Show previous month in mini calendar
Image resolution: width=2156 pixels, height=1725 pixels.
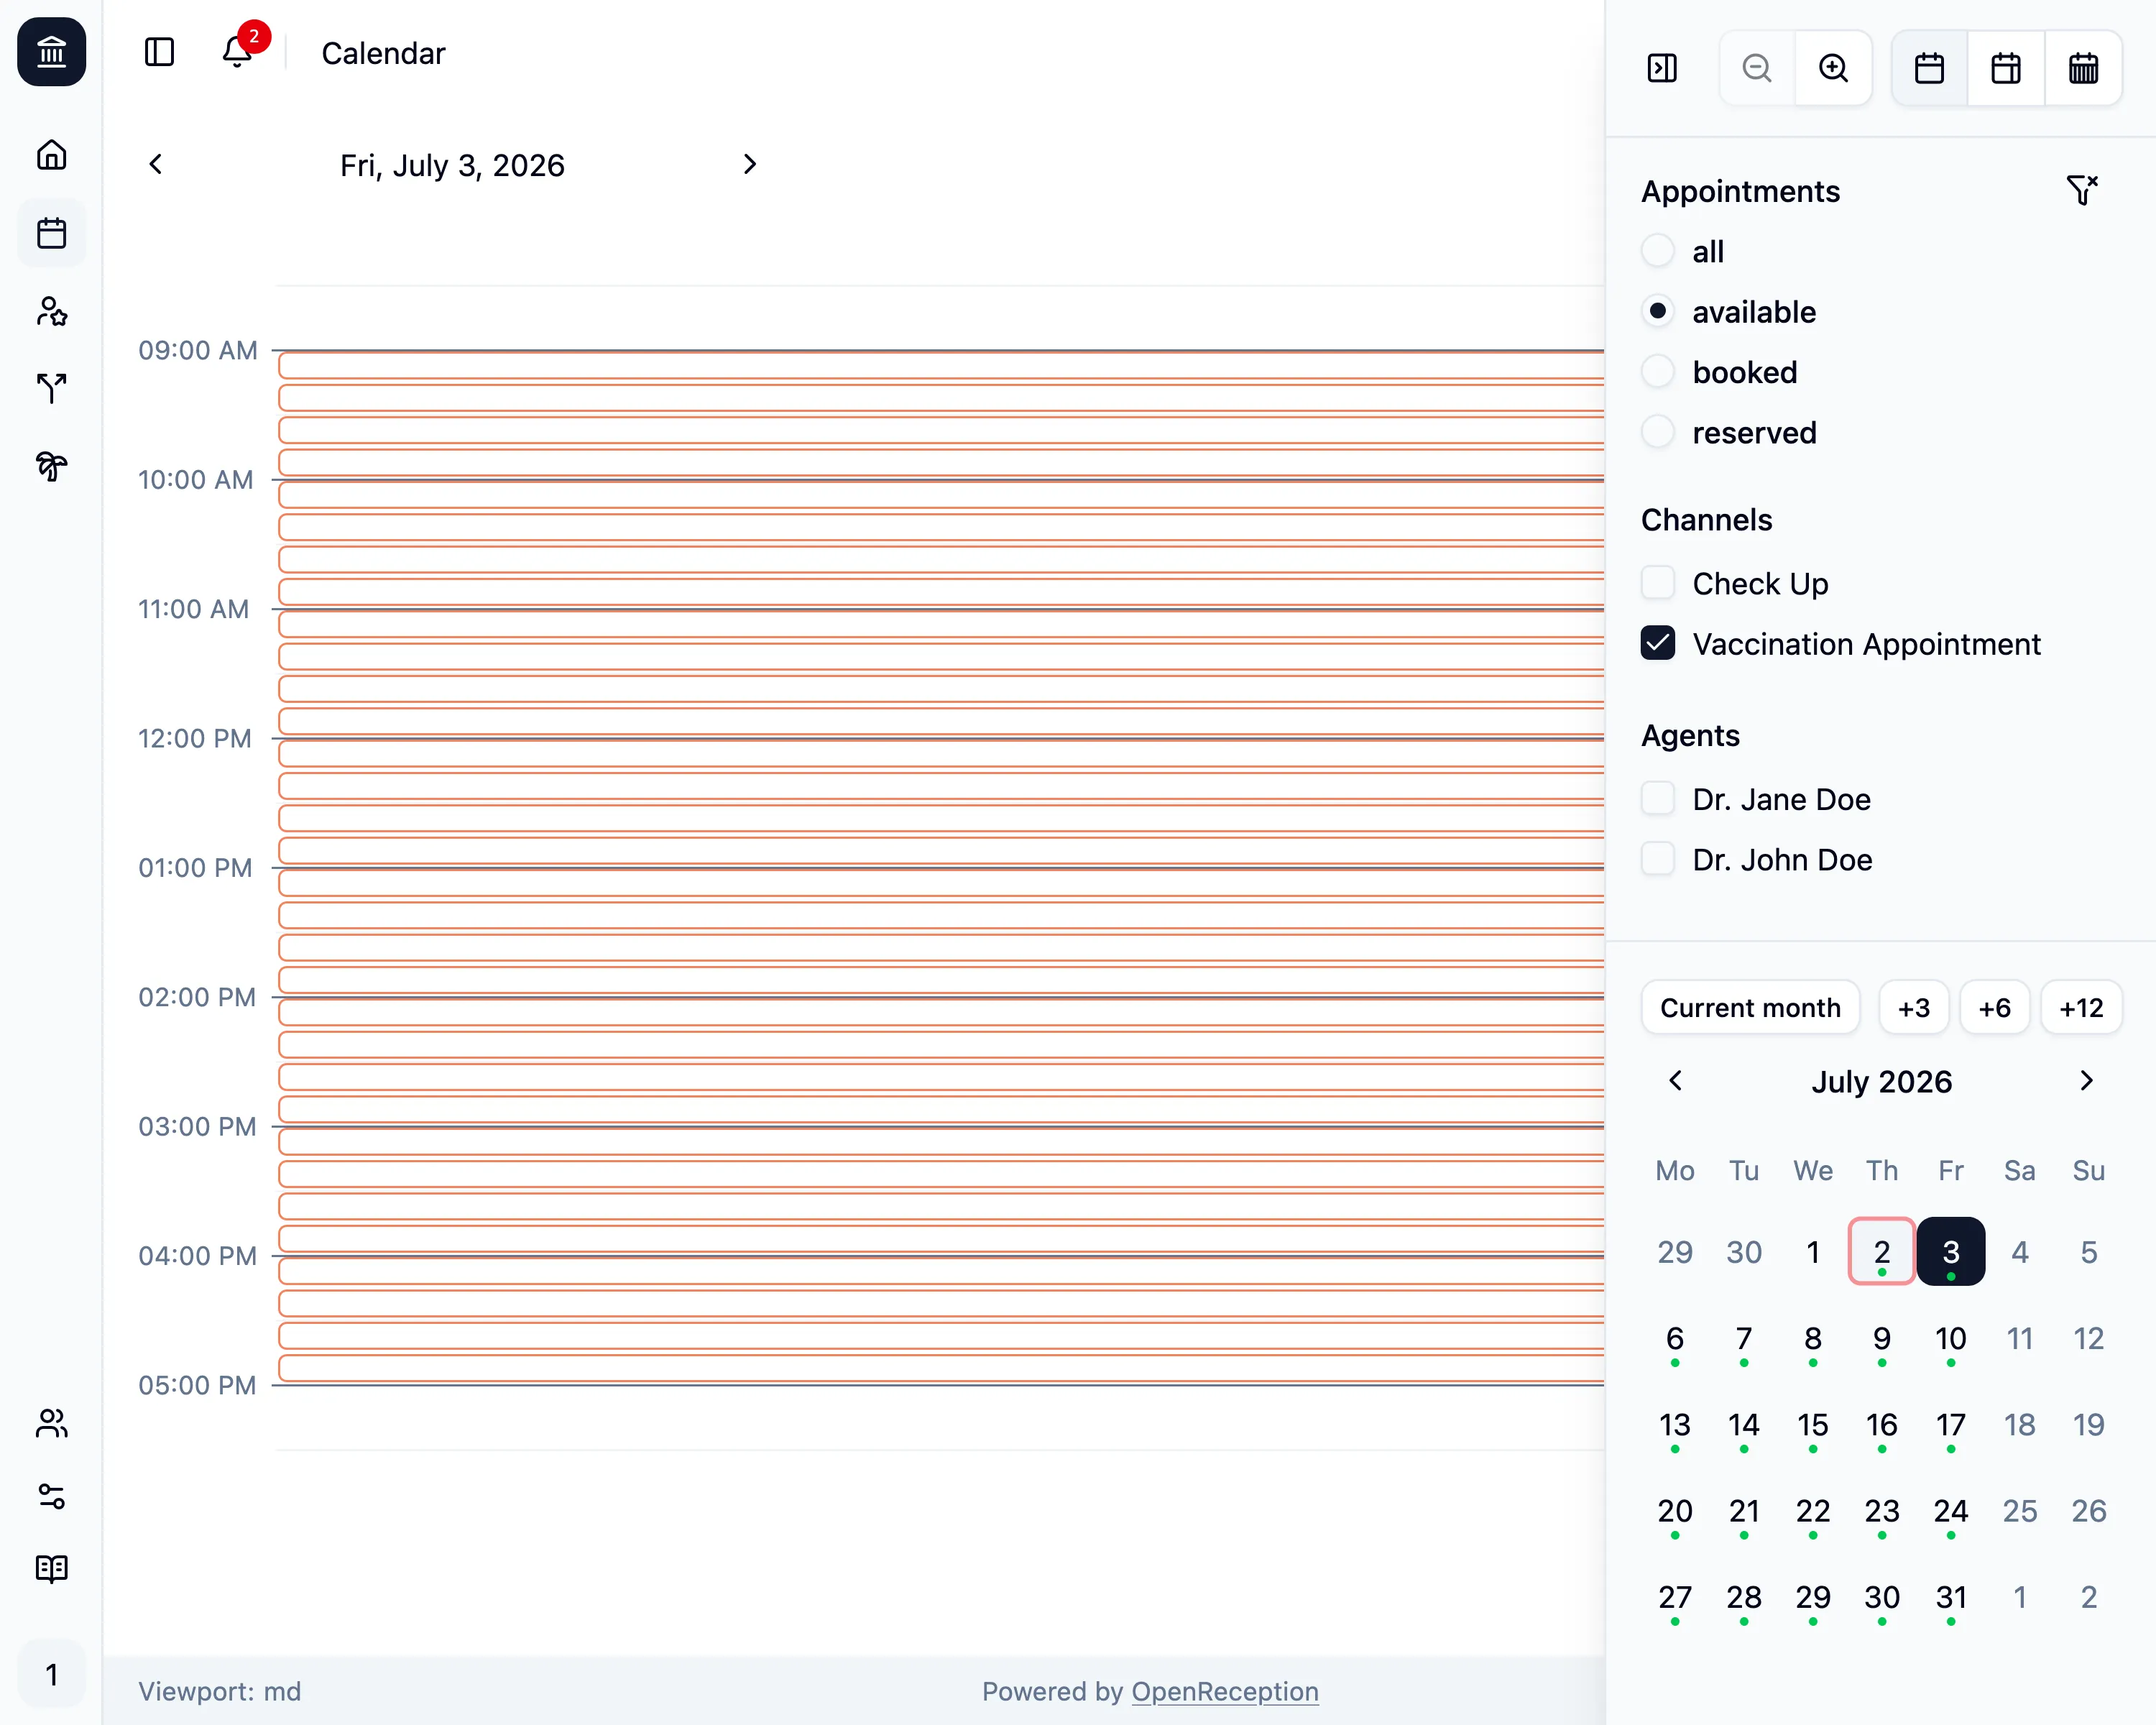click(x=1676, y=1081)
